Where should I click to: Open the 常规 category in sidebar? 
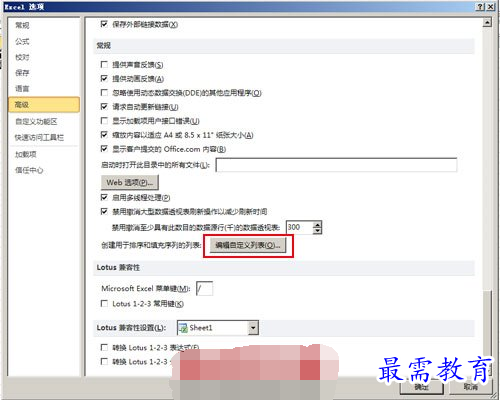click(x=22, y=25)
